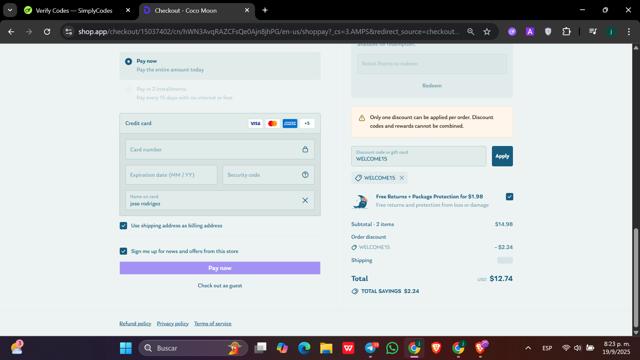
Task: Close the Checkout - Coco Moon tab
Action: click(x=247, y=11)
